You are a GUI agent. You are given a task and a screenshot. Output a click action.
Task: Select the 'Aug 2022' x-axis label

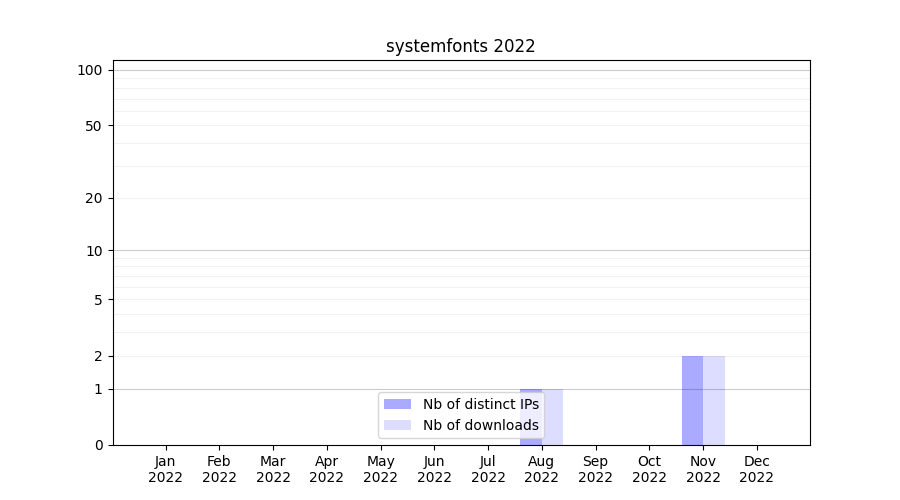click(541, 469)
